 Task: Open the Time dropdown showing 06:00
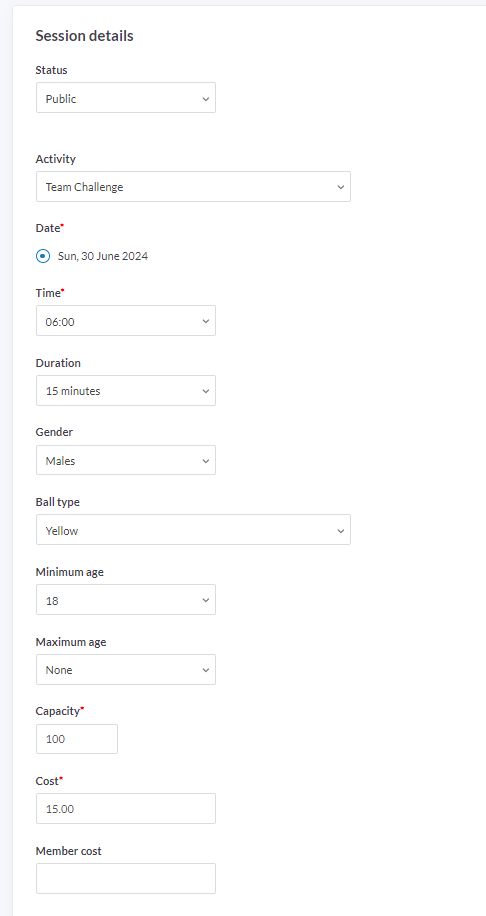click(x=126, y=321)
